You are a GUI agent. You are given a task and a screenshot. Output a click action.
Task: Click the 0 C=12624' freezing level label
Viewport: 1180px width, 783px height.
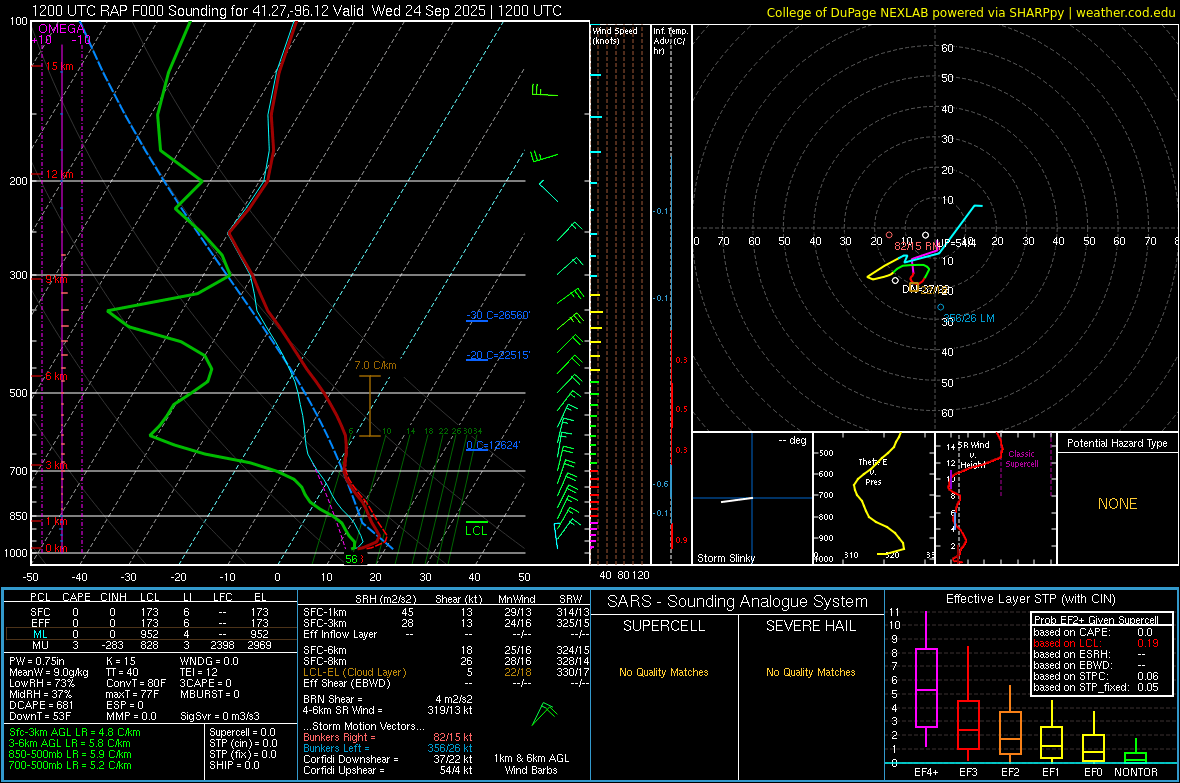[x=493, y=445]
